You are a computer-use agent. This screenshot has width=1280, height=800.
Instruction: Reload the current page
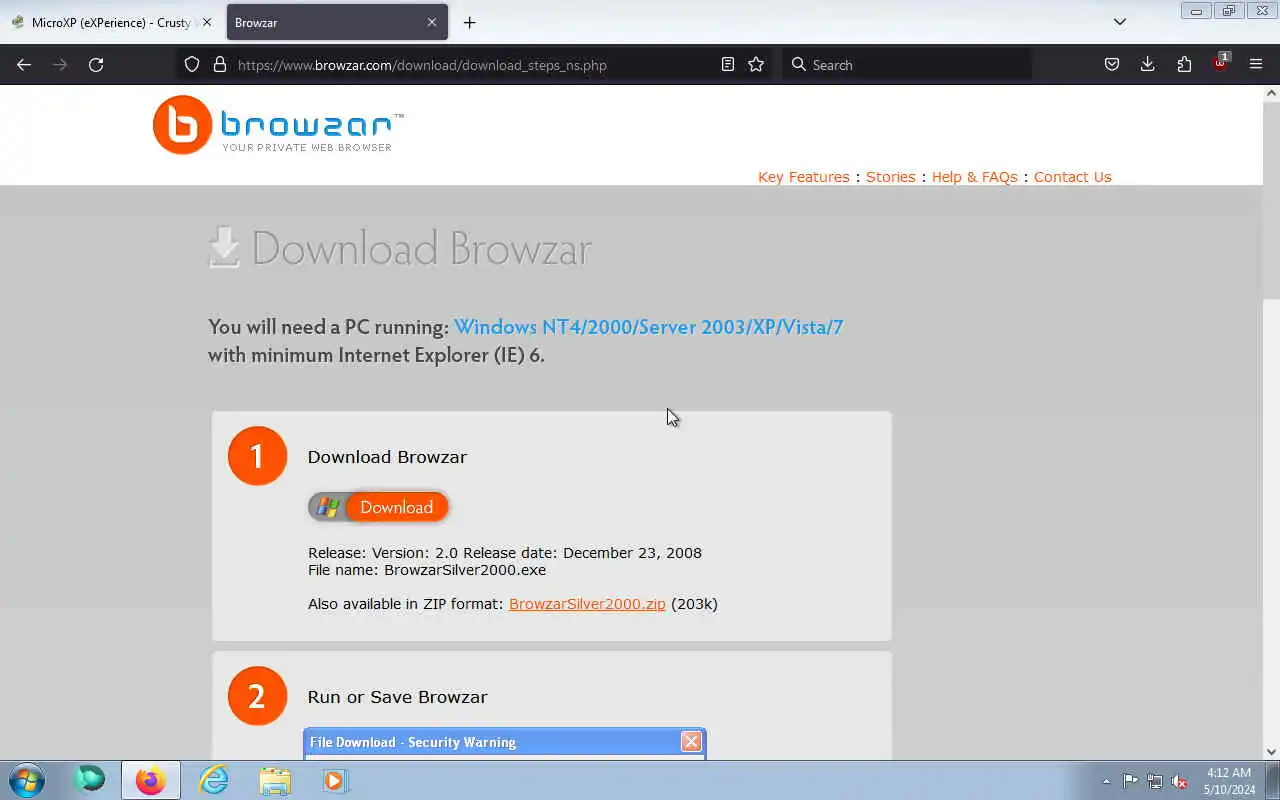[96, 65]
